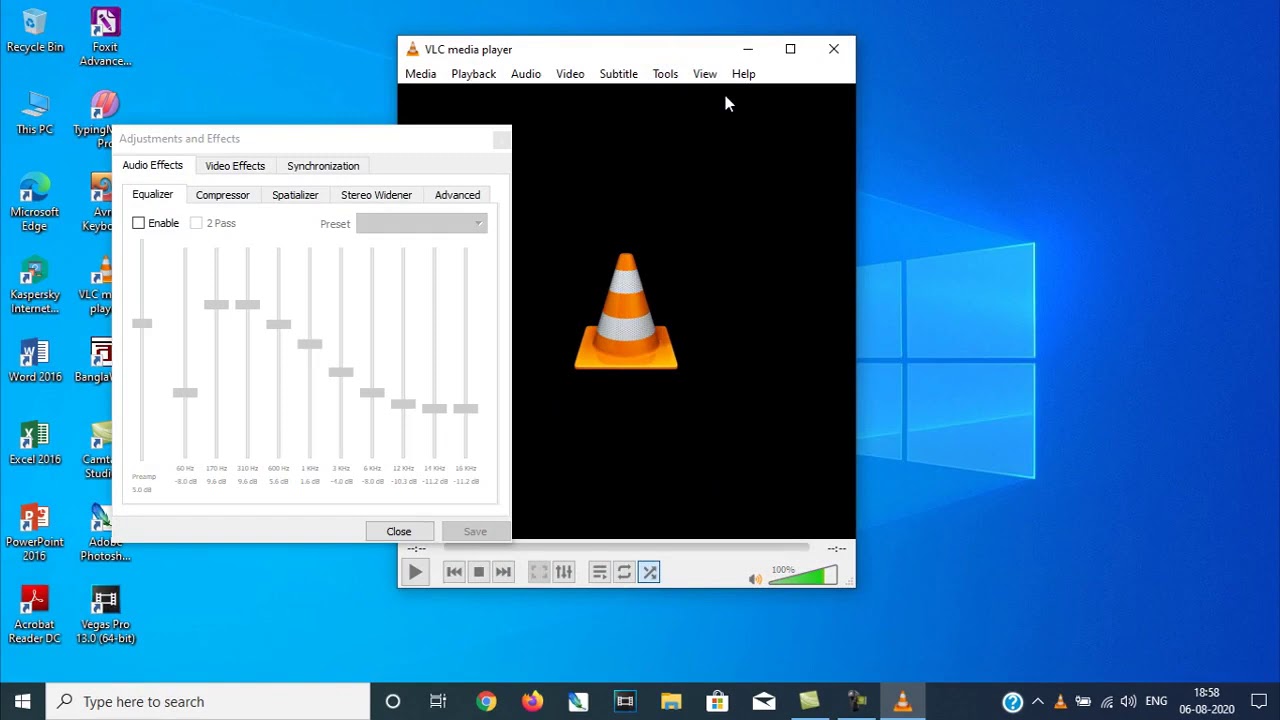Close the Adjustments and Effects dialog with Close button

pos(399,531)
